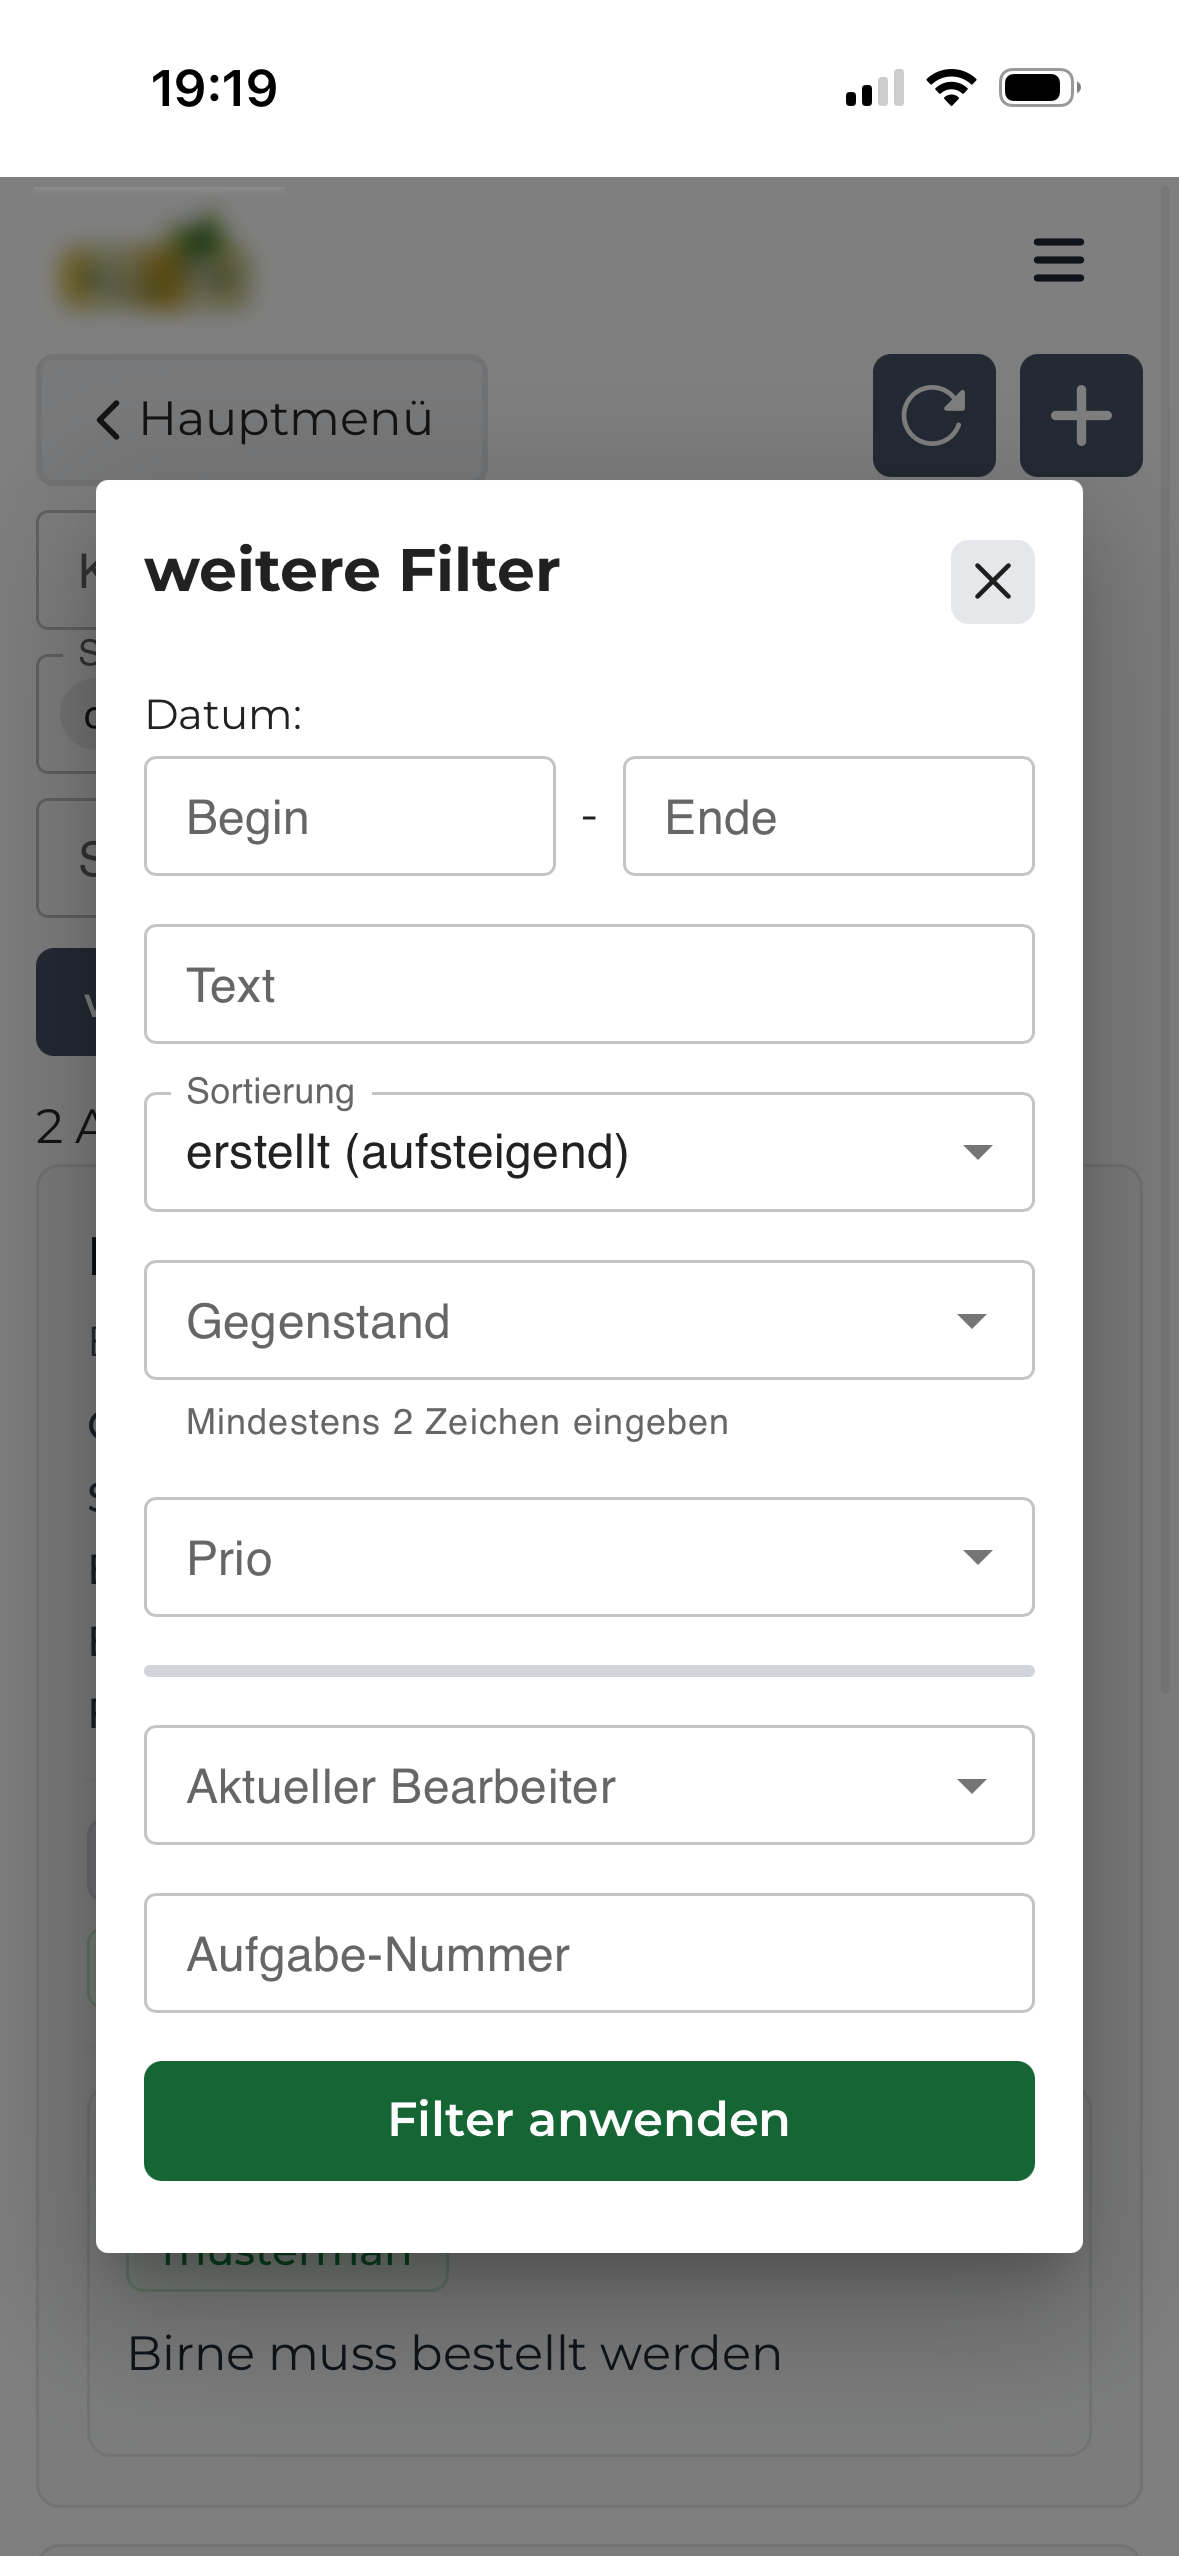The image size is (1179, 2556).
Task: Close the weitere Filter dialog
Action: (x=991, y=581)
